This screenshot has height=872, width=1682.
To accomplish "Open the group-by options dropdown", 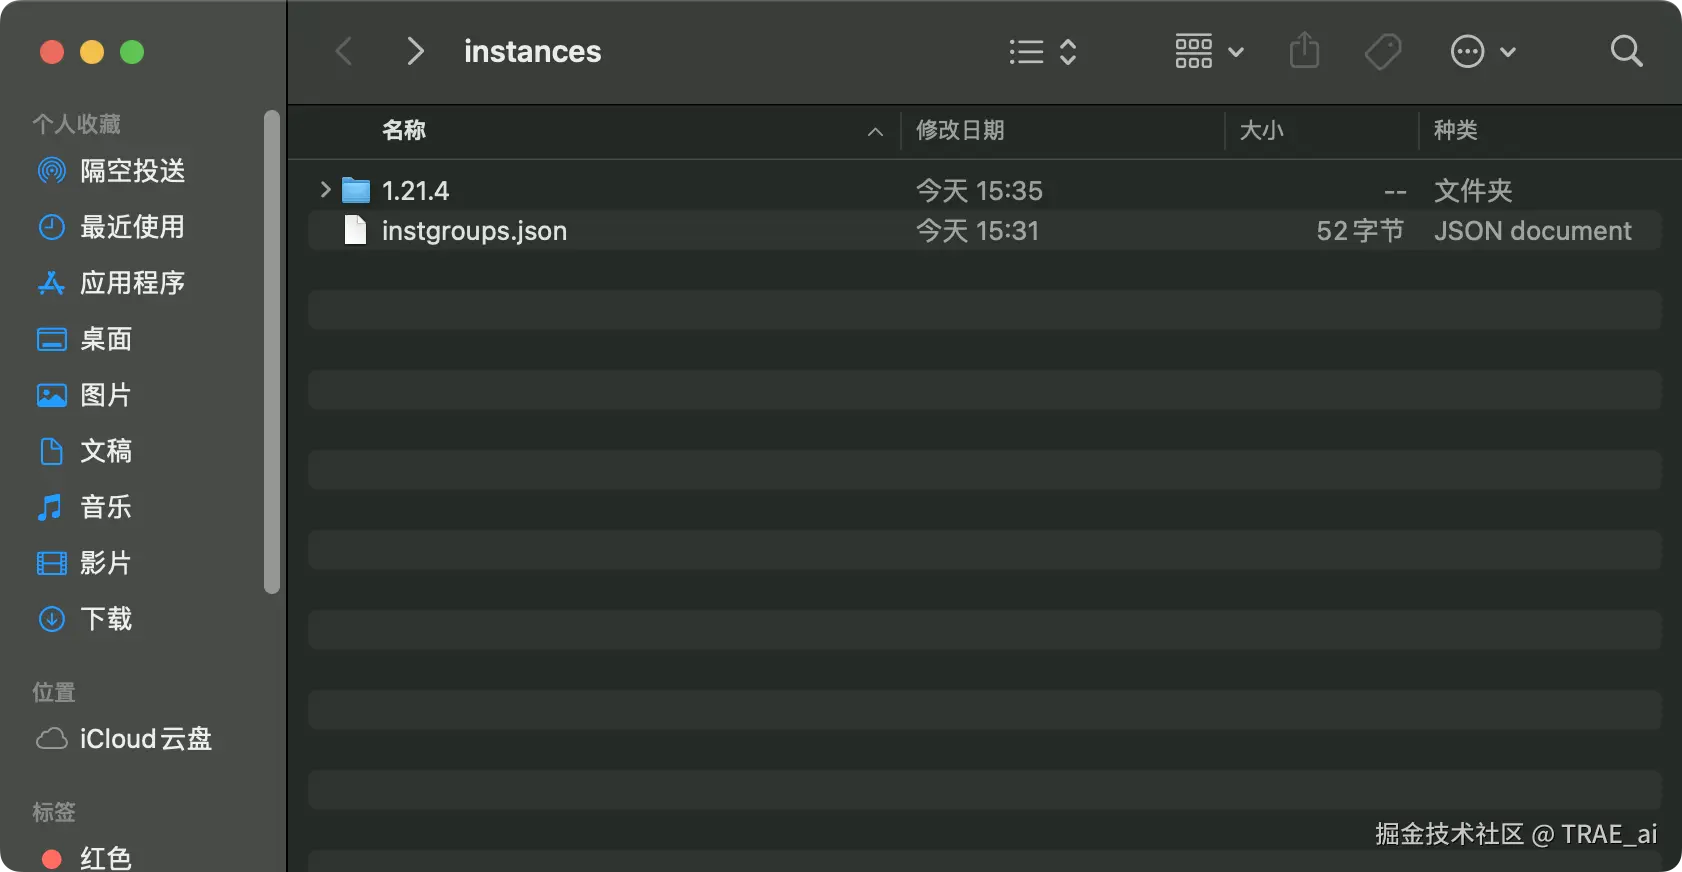I will click(x=1208, y=52).
